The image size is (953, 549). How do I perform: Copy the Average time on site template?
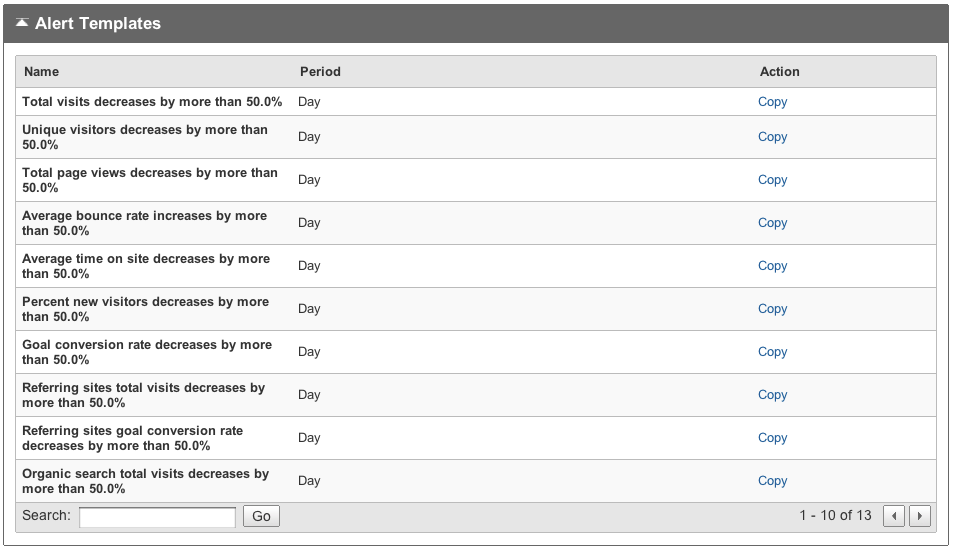tap(772, 266)
